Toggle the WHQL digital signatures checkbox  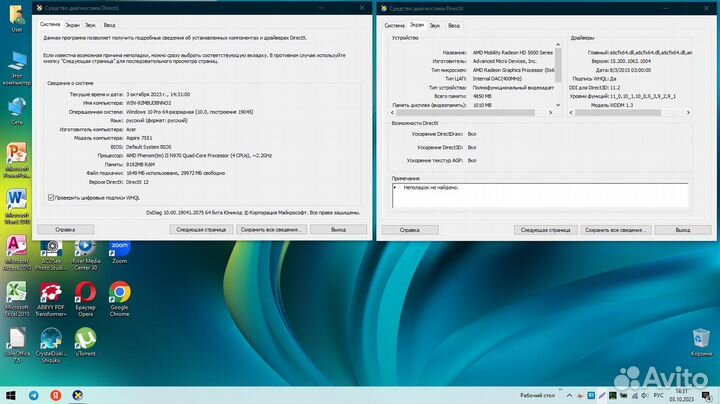pos(51,197)
